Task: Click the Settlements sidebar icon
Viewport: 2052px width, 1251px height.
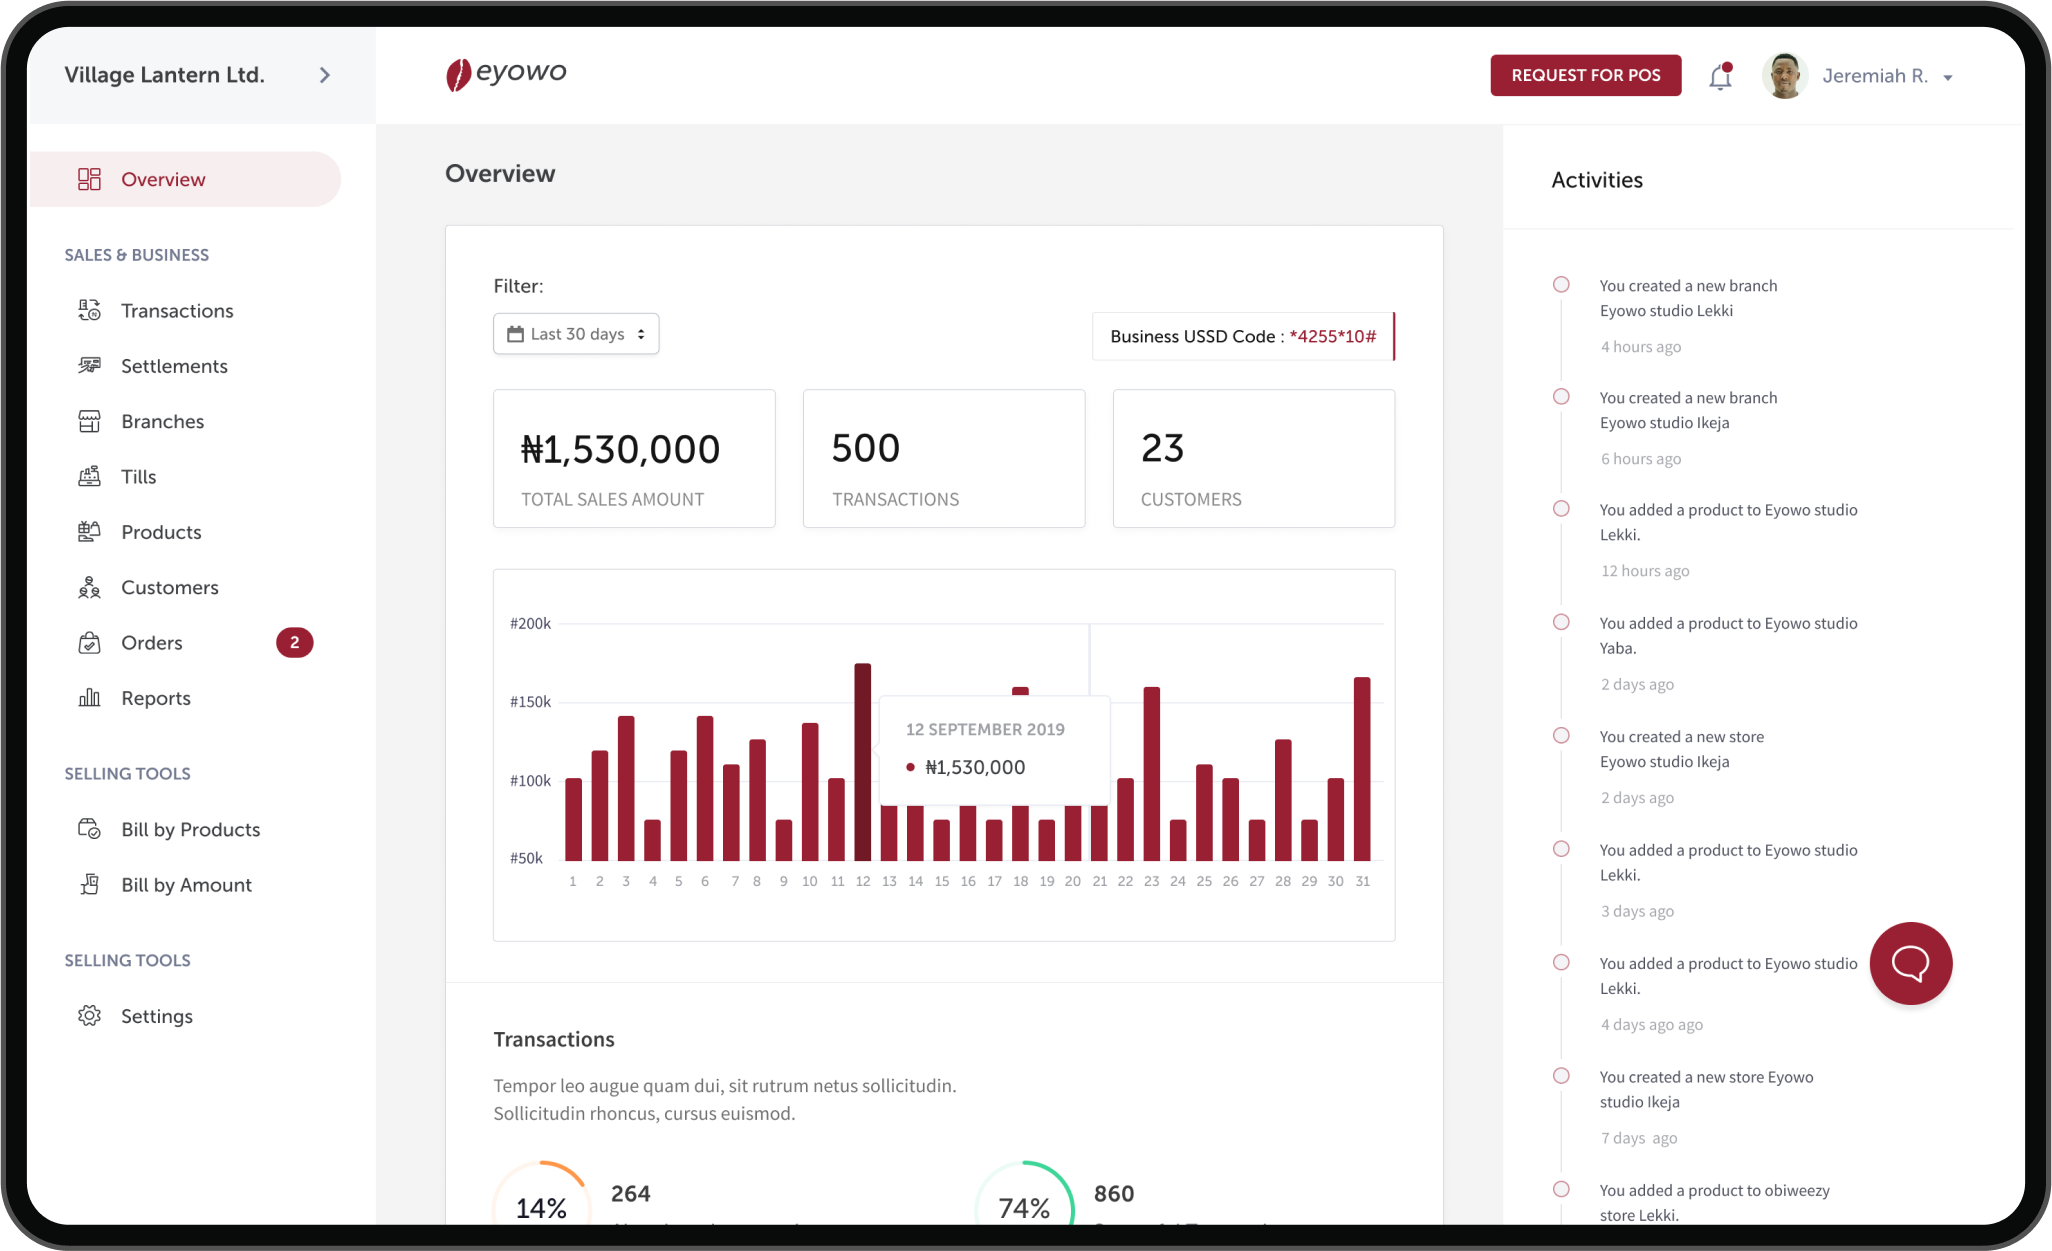Action: click(x=89, y=366)
